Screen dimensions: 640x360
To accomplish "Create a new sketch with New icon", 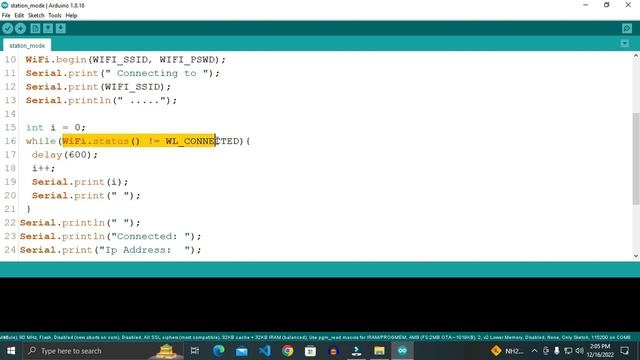I will coord(35,29).
